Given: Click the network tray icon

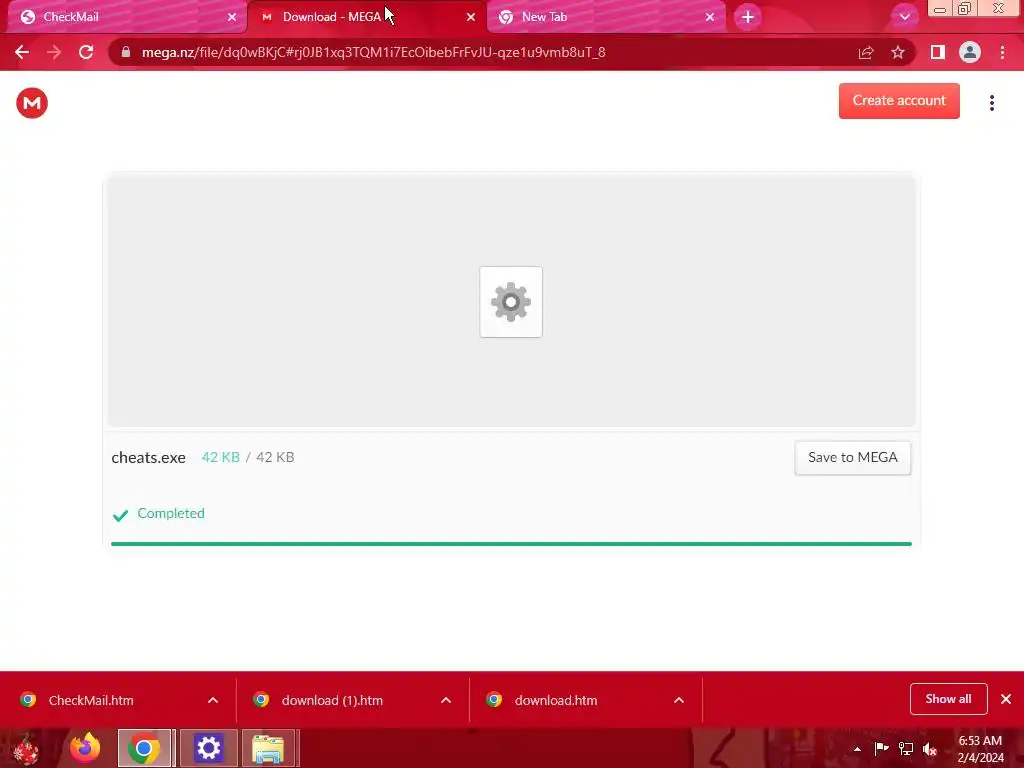Looking at the screenshot, I should point(906,749).
